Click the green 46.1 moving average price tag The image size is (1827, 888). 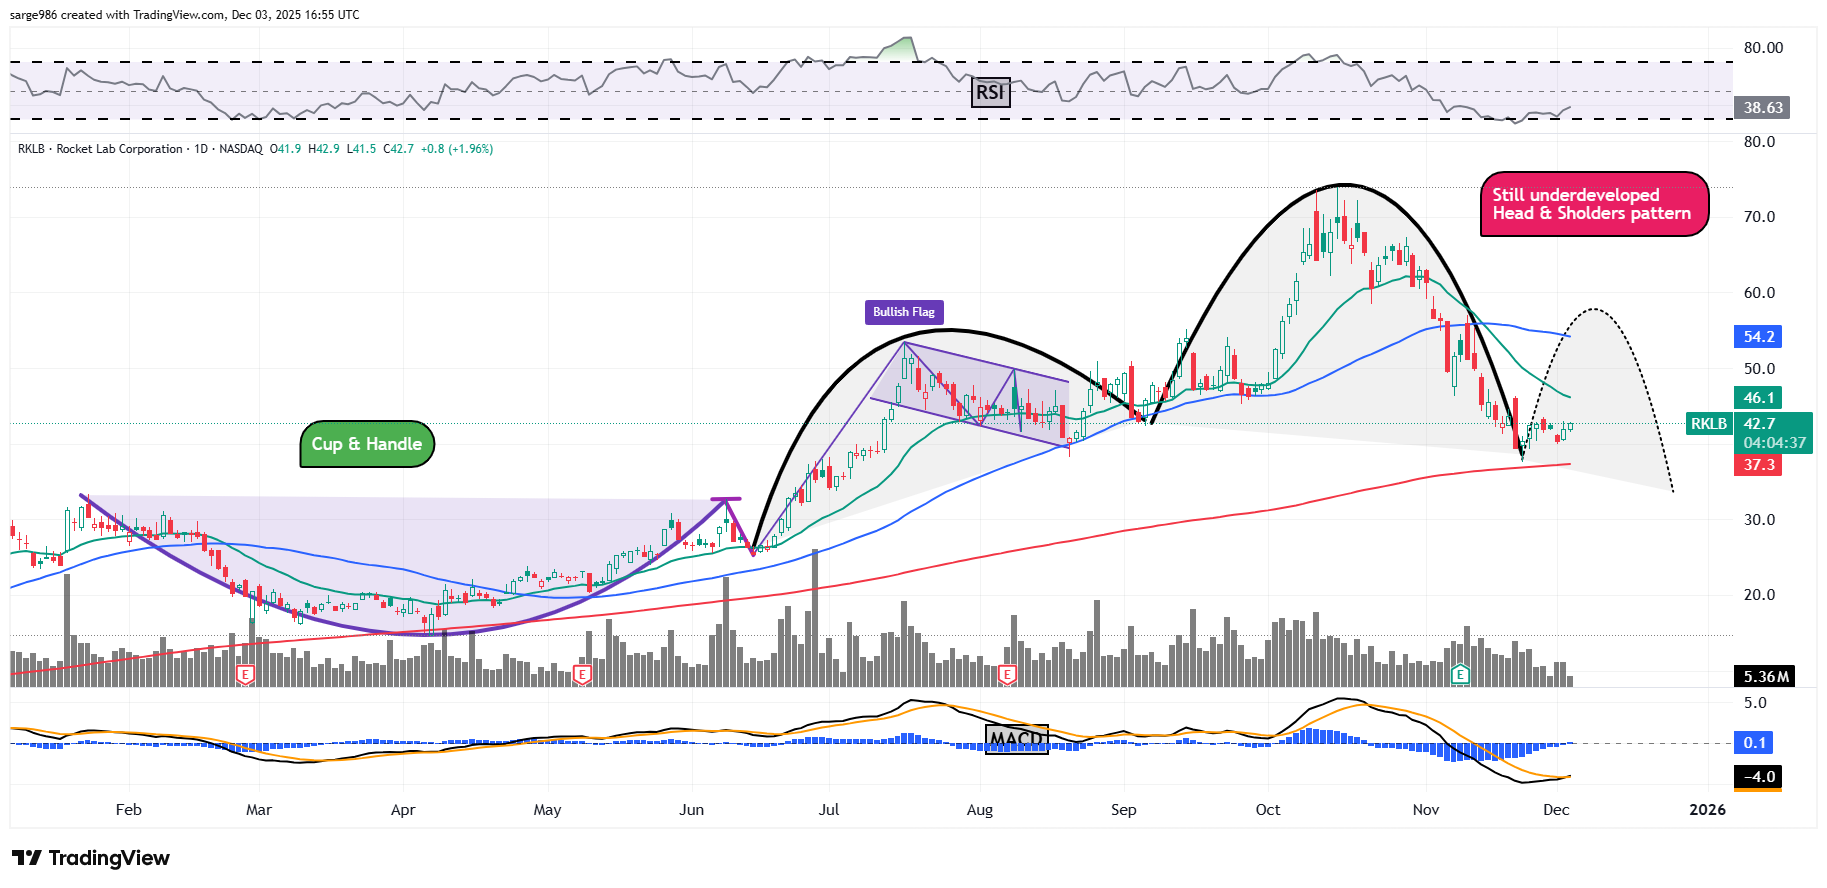click(x=1757, y=398)
